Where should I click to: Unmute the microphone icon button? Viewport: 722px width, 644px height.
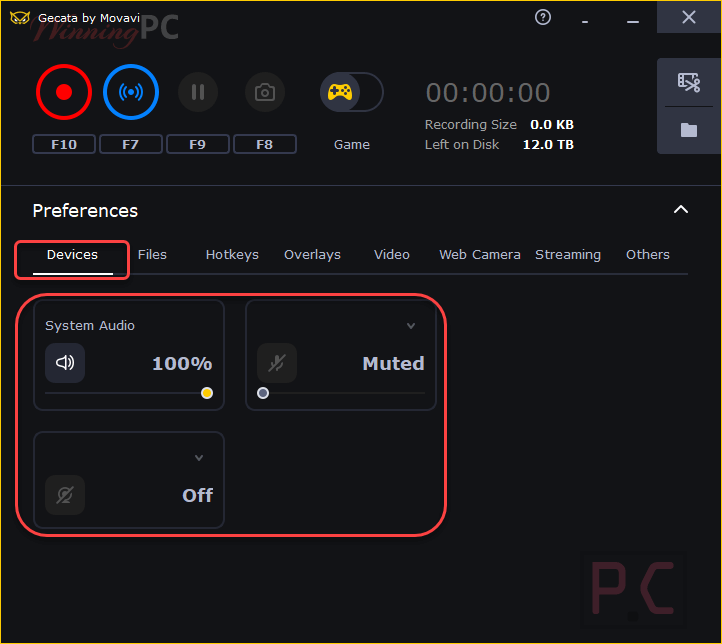(277, 363)
